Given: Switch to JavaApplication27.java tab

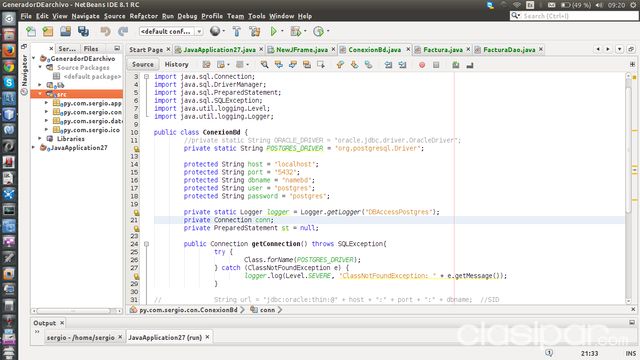Looking at the screenshot, I should point(219,49).
